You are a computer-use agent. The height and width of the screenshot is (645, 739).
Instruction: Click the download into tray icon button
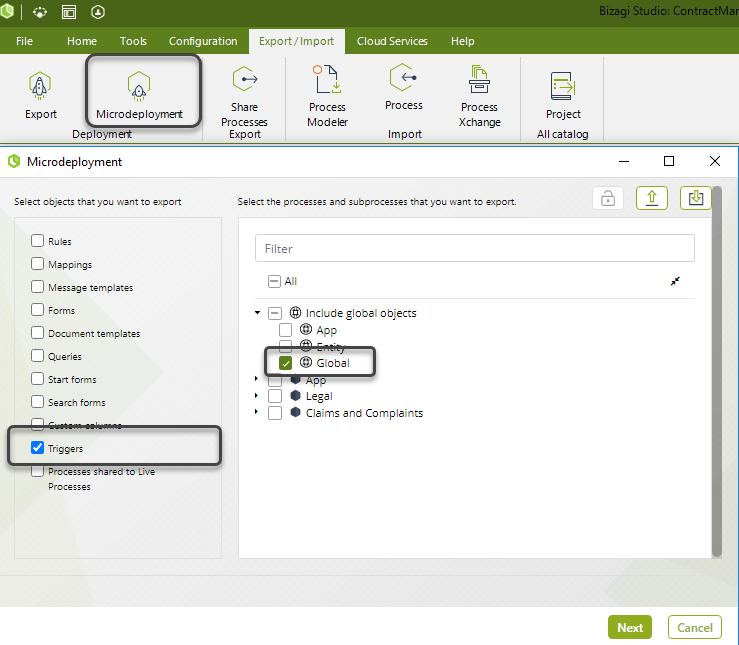coord(695,198)
